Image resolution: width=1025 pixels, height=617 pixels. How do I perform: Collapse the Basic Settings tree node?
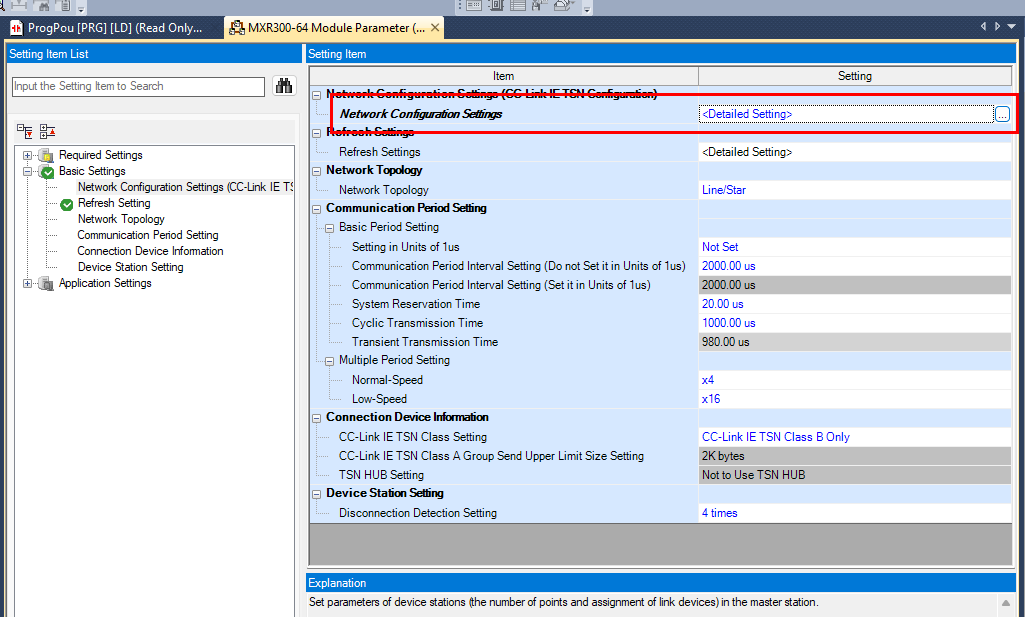pyautogui.click(x=27, y=171)
